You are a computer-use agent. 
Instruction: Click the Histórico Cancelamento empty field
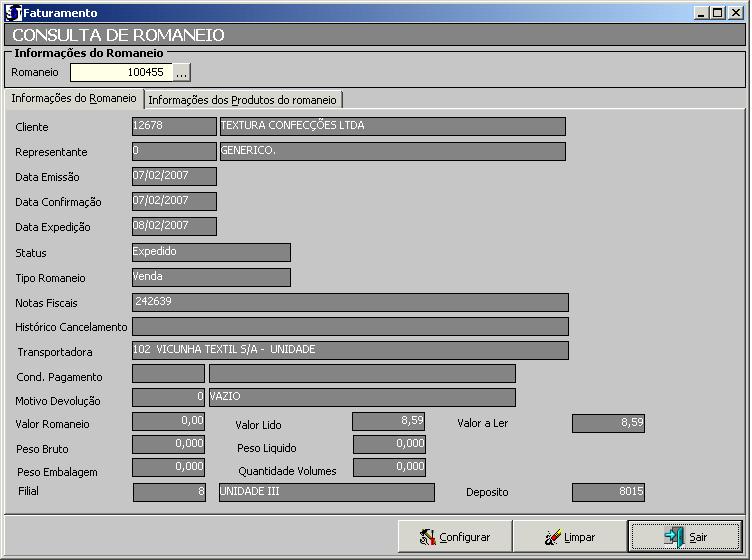coord(350,326)
